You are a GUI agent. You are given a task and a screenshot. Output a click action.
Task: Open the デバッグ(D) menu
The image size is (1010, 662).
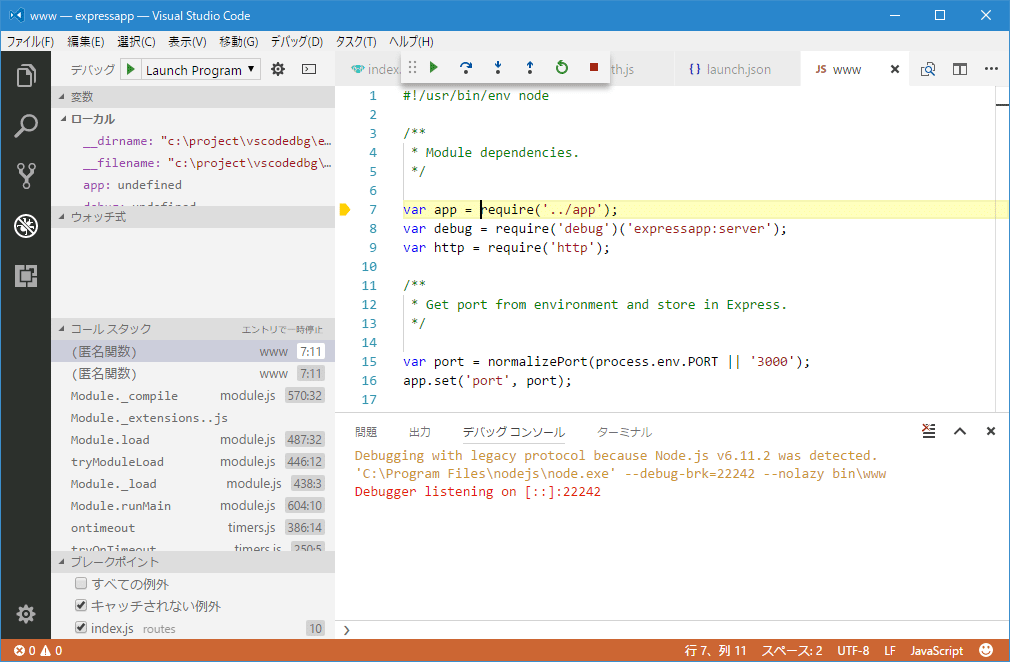tap(295, 41)
